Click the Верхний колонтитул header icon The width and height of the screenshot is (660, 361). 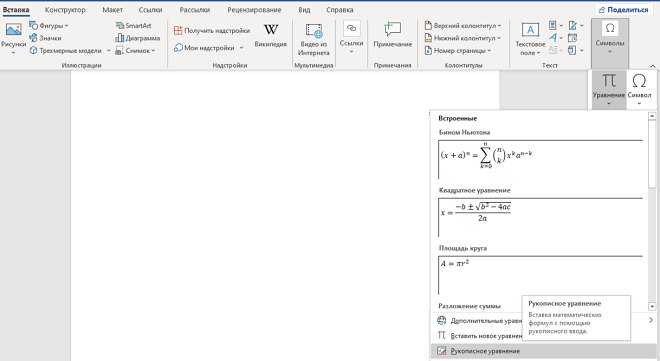(428, 26)
